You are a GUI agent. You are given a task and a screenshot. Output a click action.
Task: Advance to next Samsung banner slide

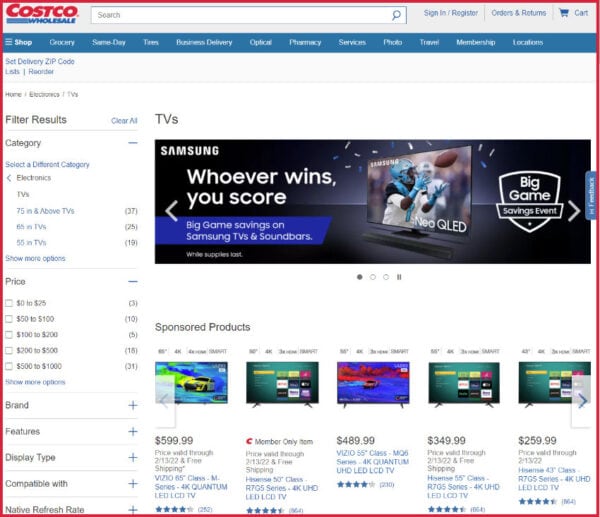(574, 210)
